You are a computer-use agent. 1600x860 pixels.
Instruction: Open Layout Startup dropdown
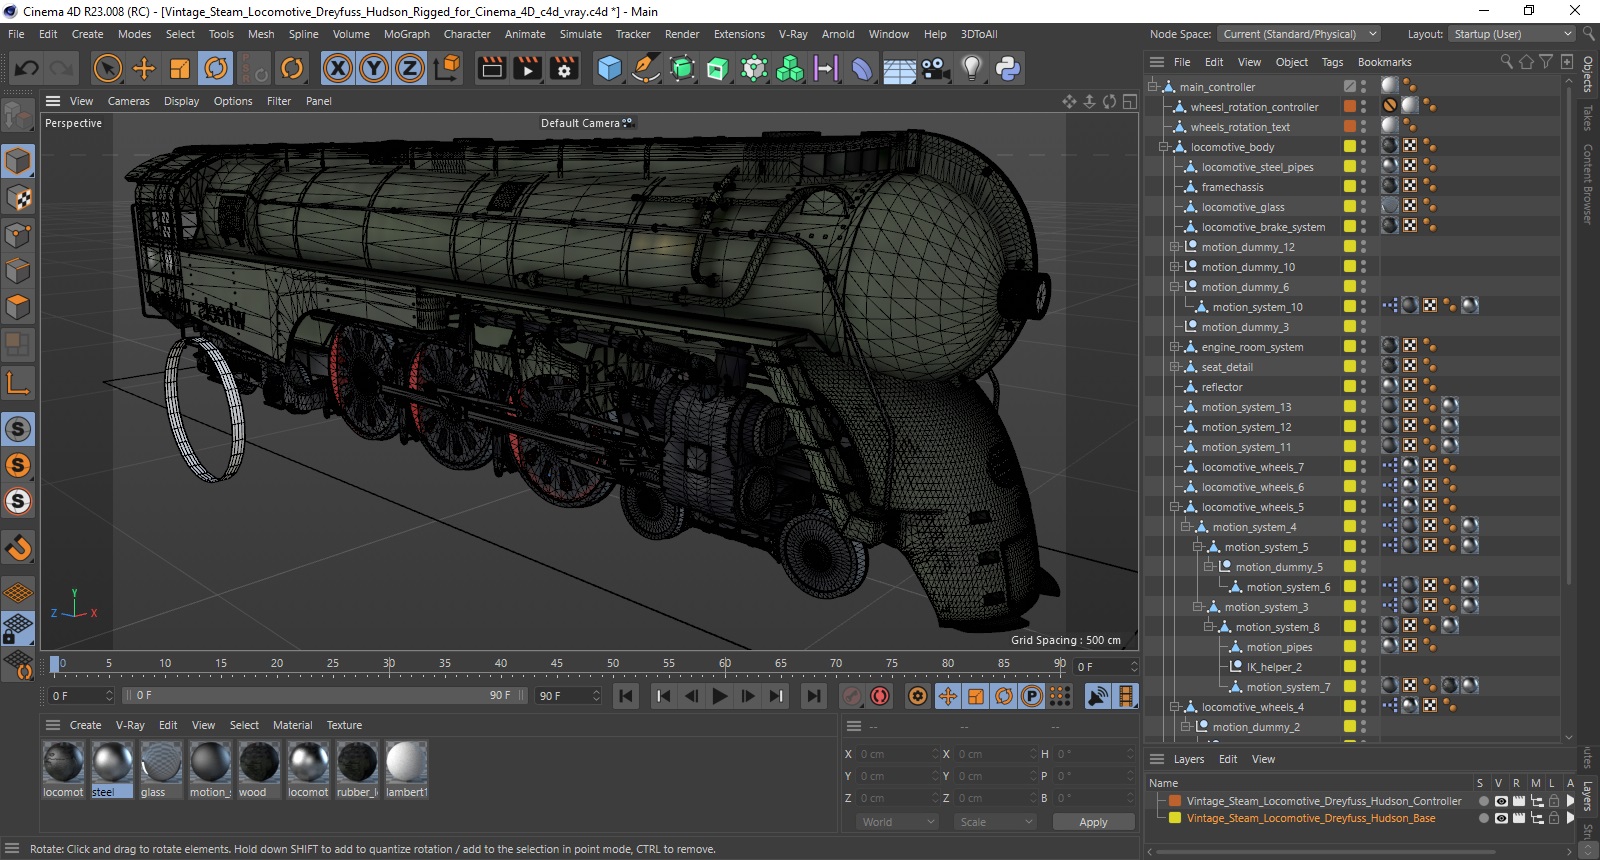(1513, 34)
